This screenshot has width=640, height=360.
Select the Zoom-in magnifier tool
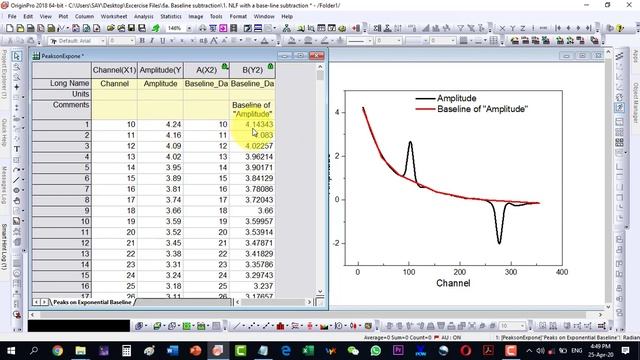pyautogui.click(x=16, y=67)
